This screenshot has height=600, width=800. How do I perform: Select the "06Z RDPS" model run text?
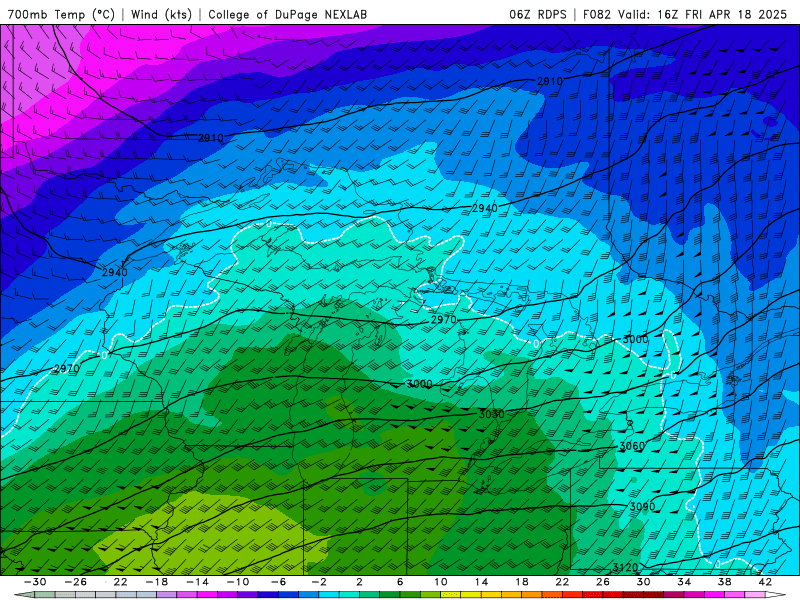tap(538, 14)
